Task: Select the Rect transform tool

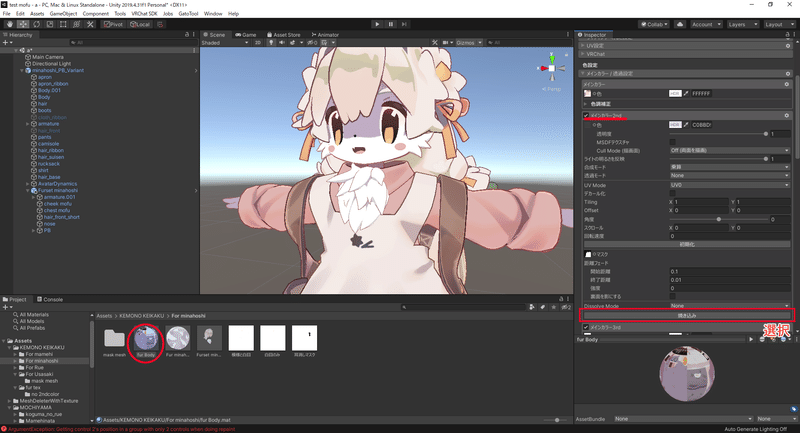Action: [63, 24]
